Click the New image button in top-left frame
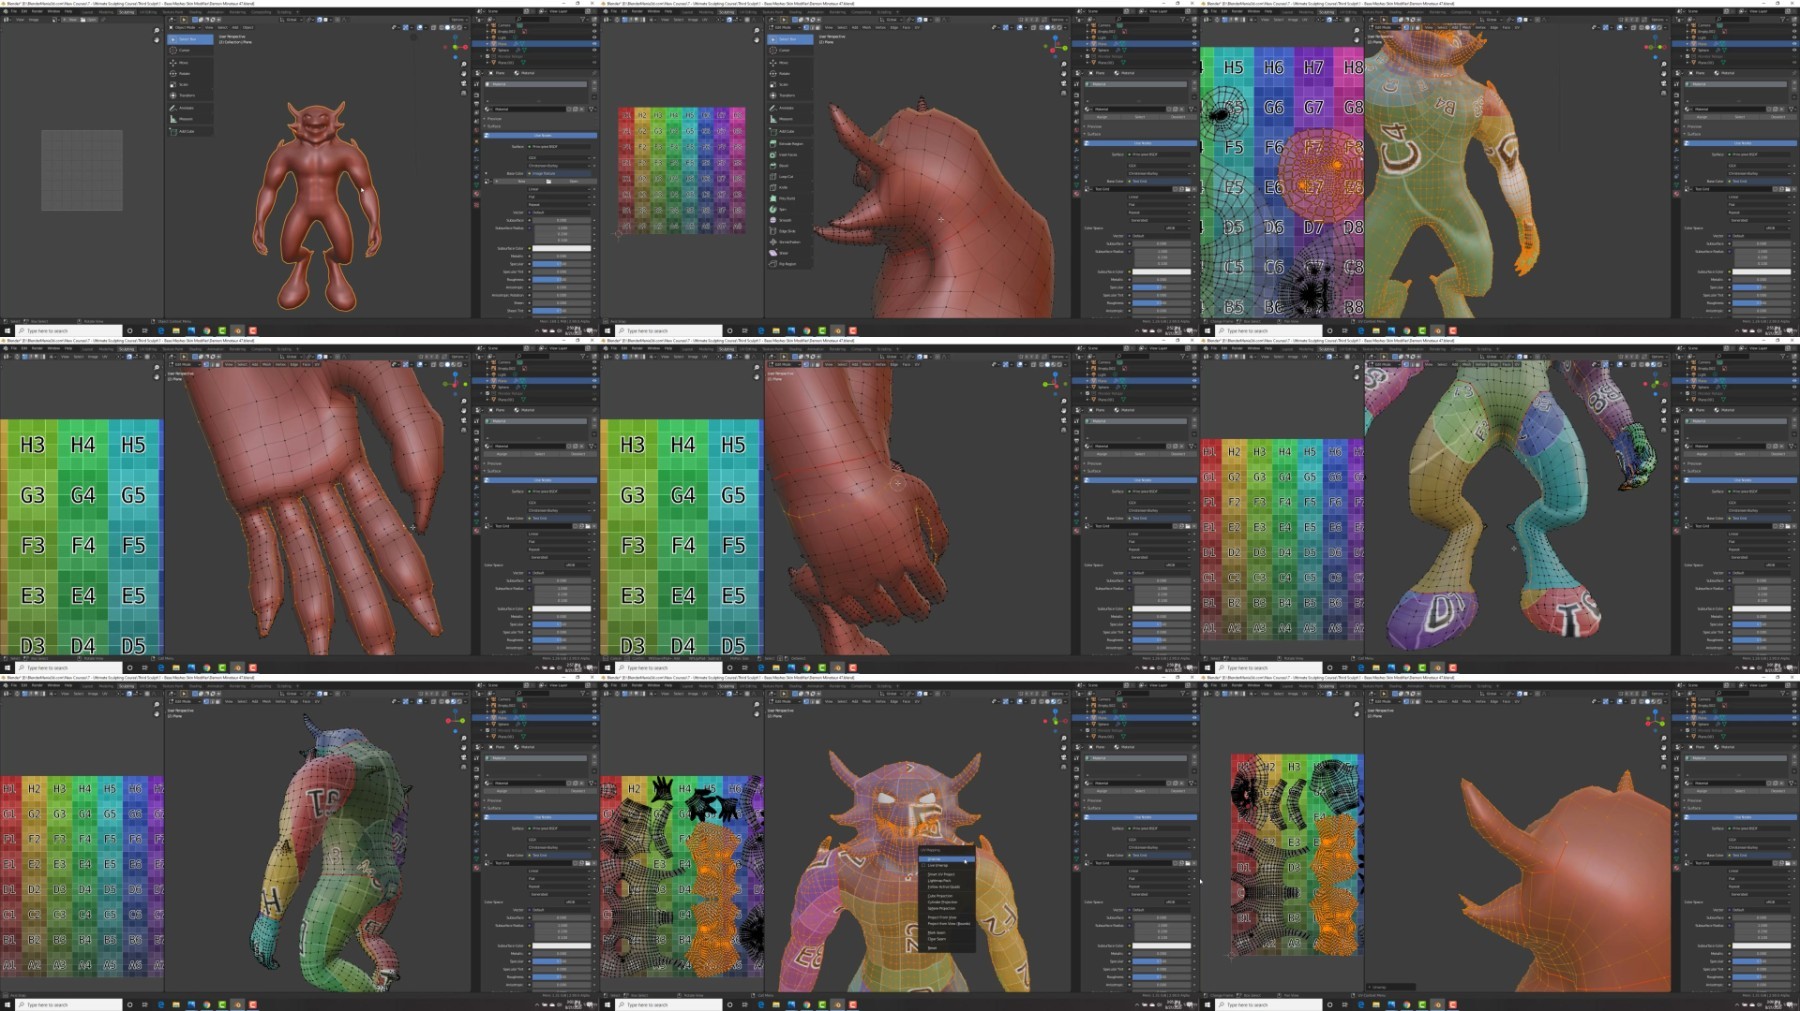 point(521,181)
